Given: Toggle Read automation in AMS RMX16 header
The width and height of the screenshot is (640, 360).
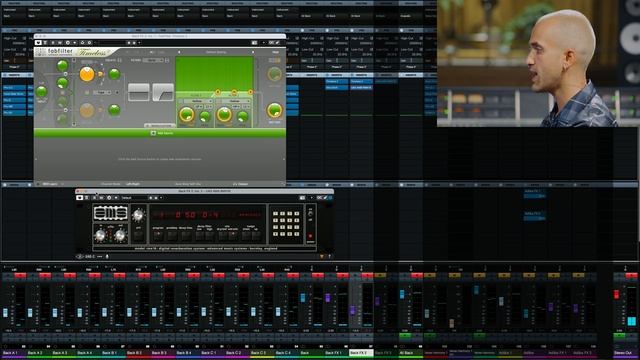Looking at the screenshot, I should pyautogui.click(x=94, y=198).
